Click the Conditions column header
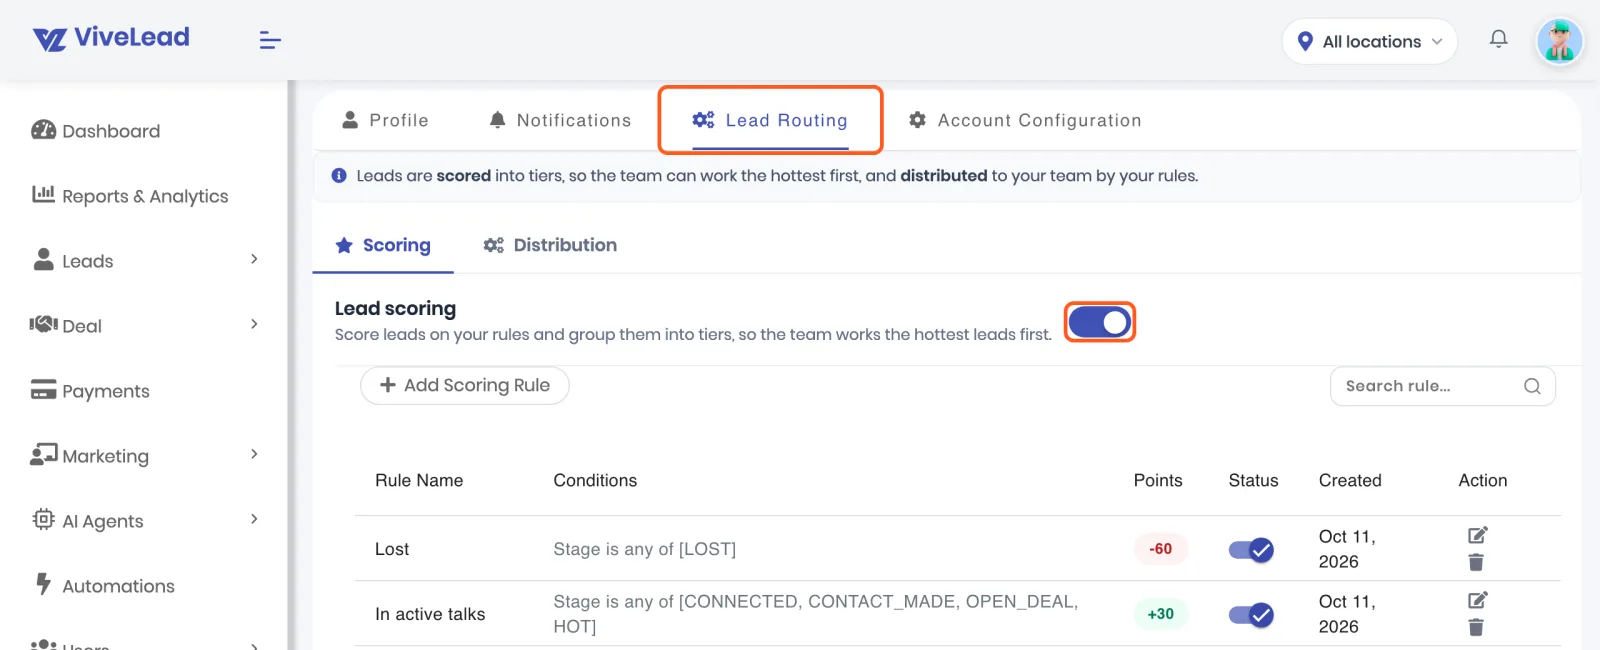 (x=595, y=480)
